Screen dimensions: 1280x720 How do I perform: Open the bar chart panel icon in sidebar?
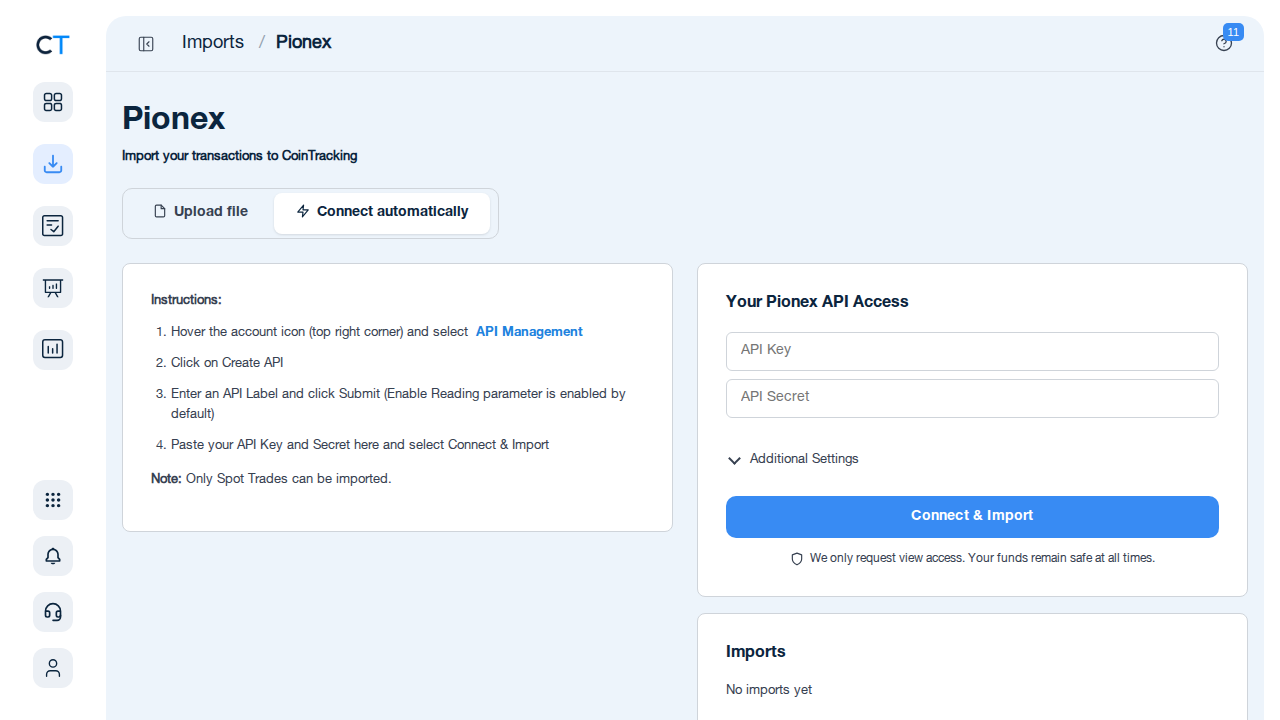(x=53, y=350)
